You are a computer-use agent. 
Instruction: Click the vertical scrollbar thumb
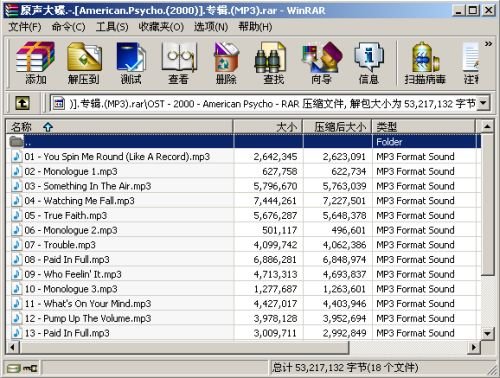tap(487, 204)
